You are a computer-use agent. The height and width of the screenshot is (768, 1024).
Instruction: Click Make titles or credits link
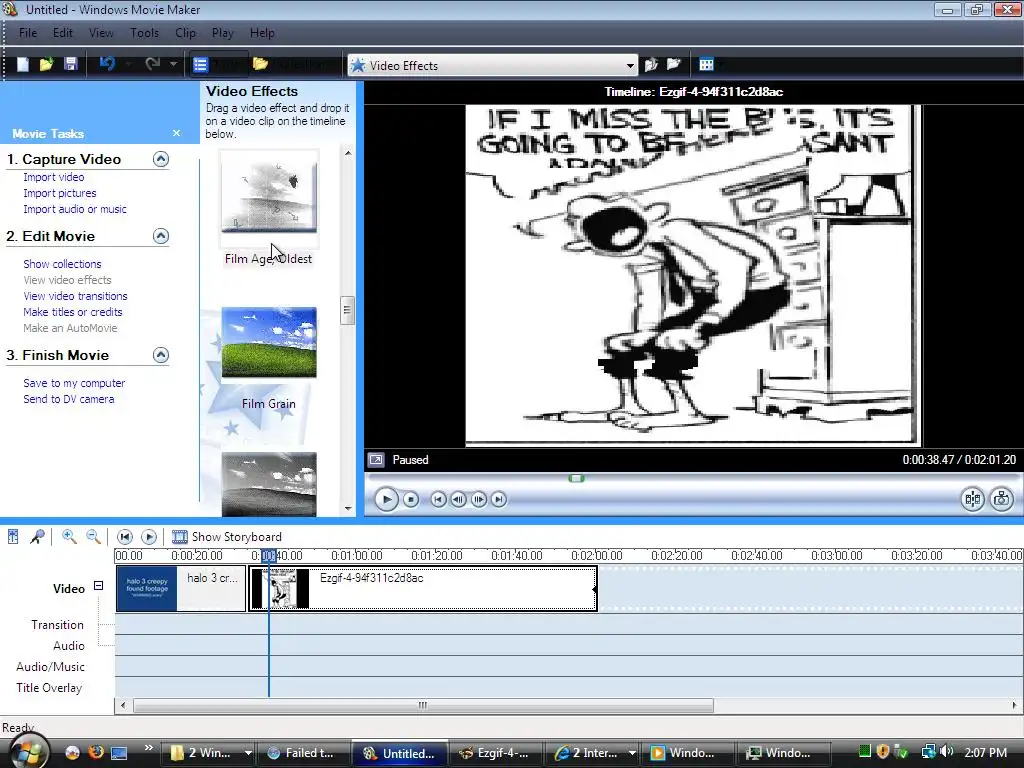72,312
